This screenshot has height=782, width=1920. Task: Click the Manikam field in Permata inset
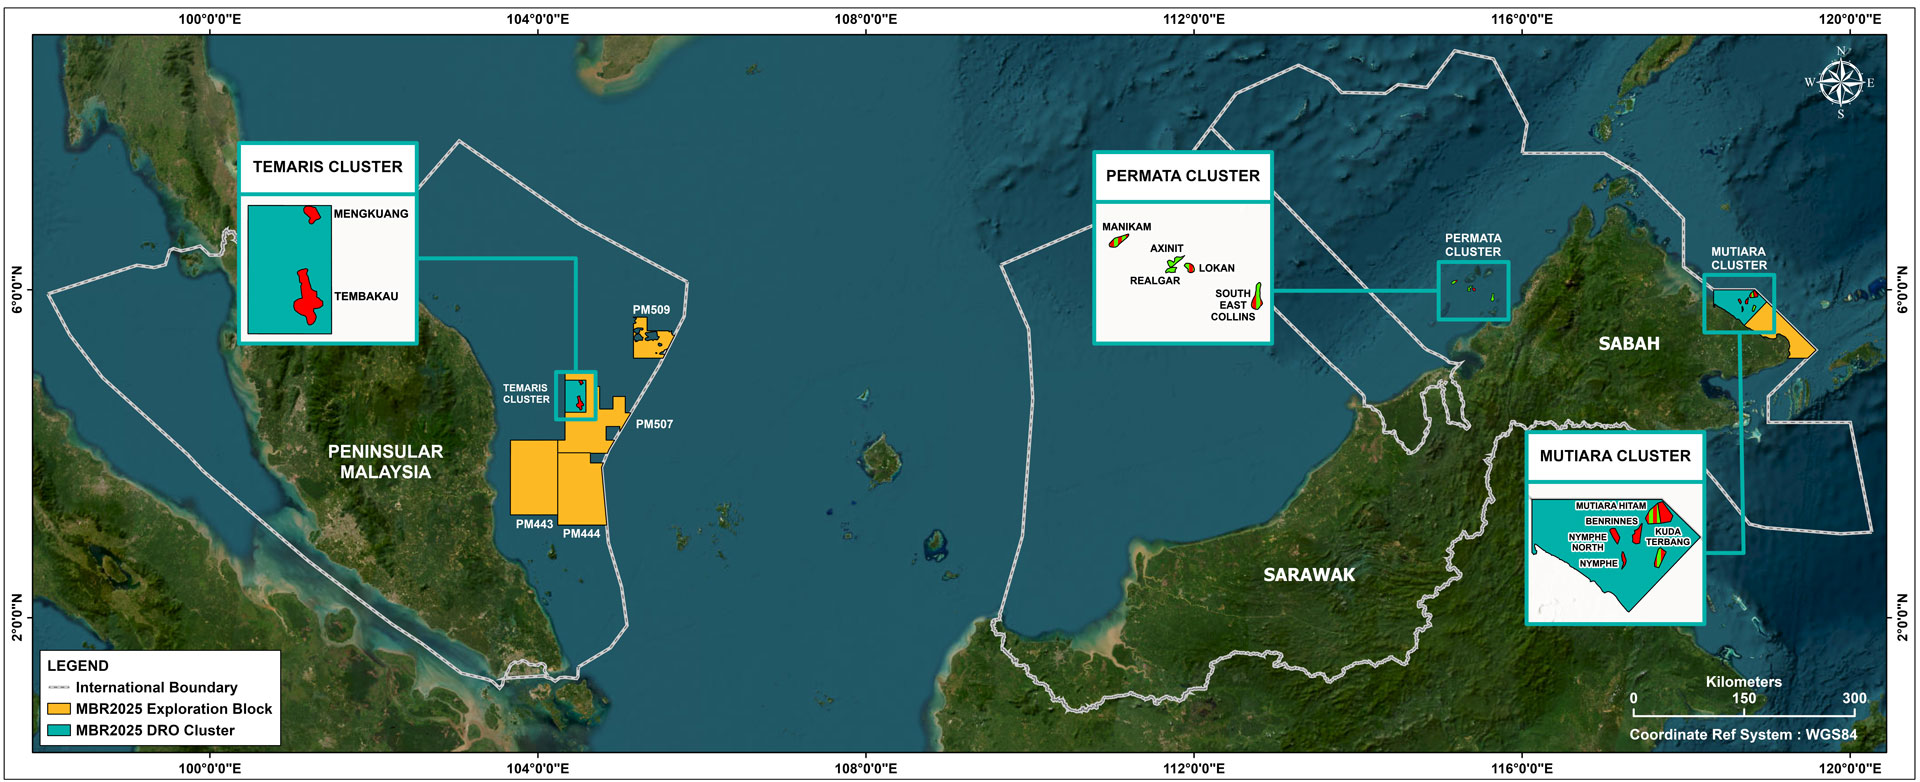click(x=1118, y=241)
